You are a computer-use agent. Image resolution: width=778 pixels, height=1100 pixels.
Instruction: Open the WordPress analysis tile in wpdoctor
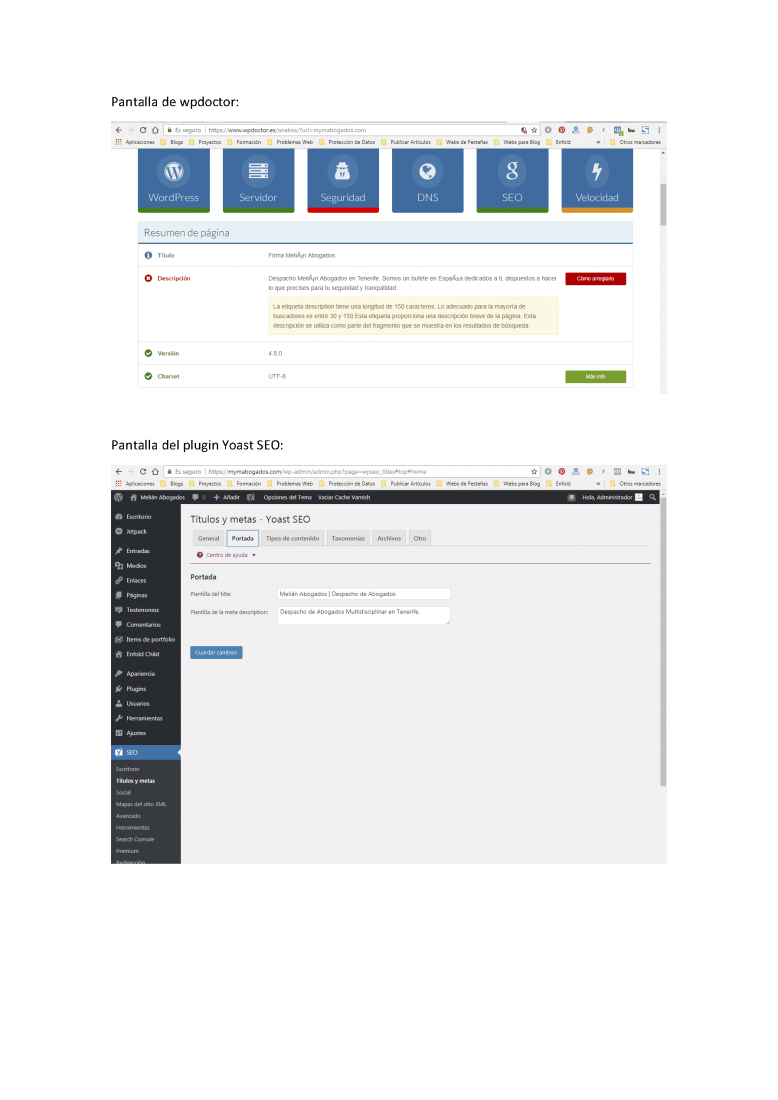coord(174,180)
